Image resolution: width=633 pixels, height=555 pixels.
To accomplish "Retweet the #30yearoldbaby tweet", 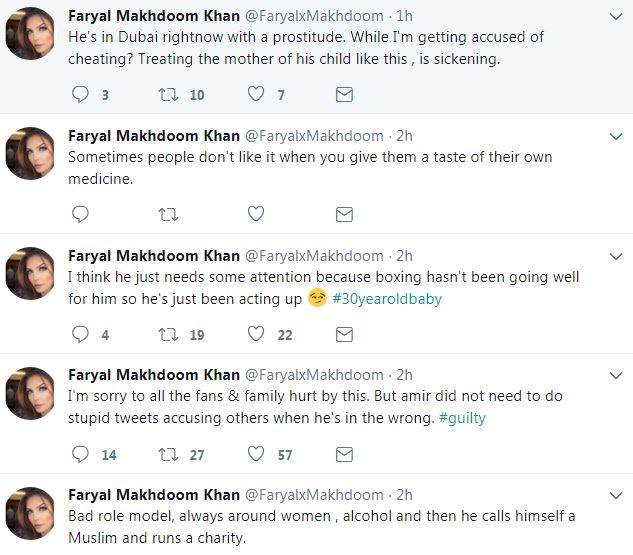I will point(169,334).
